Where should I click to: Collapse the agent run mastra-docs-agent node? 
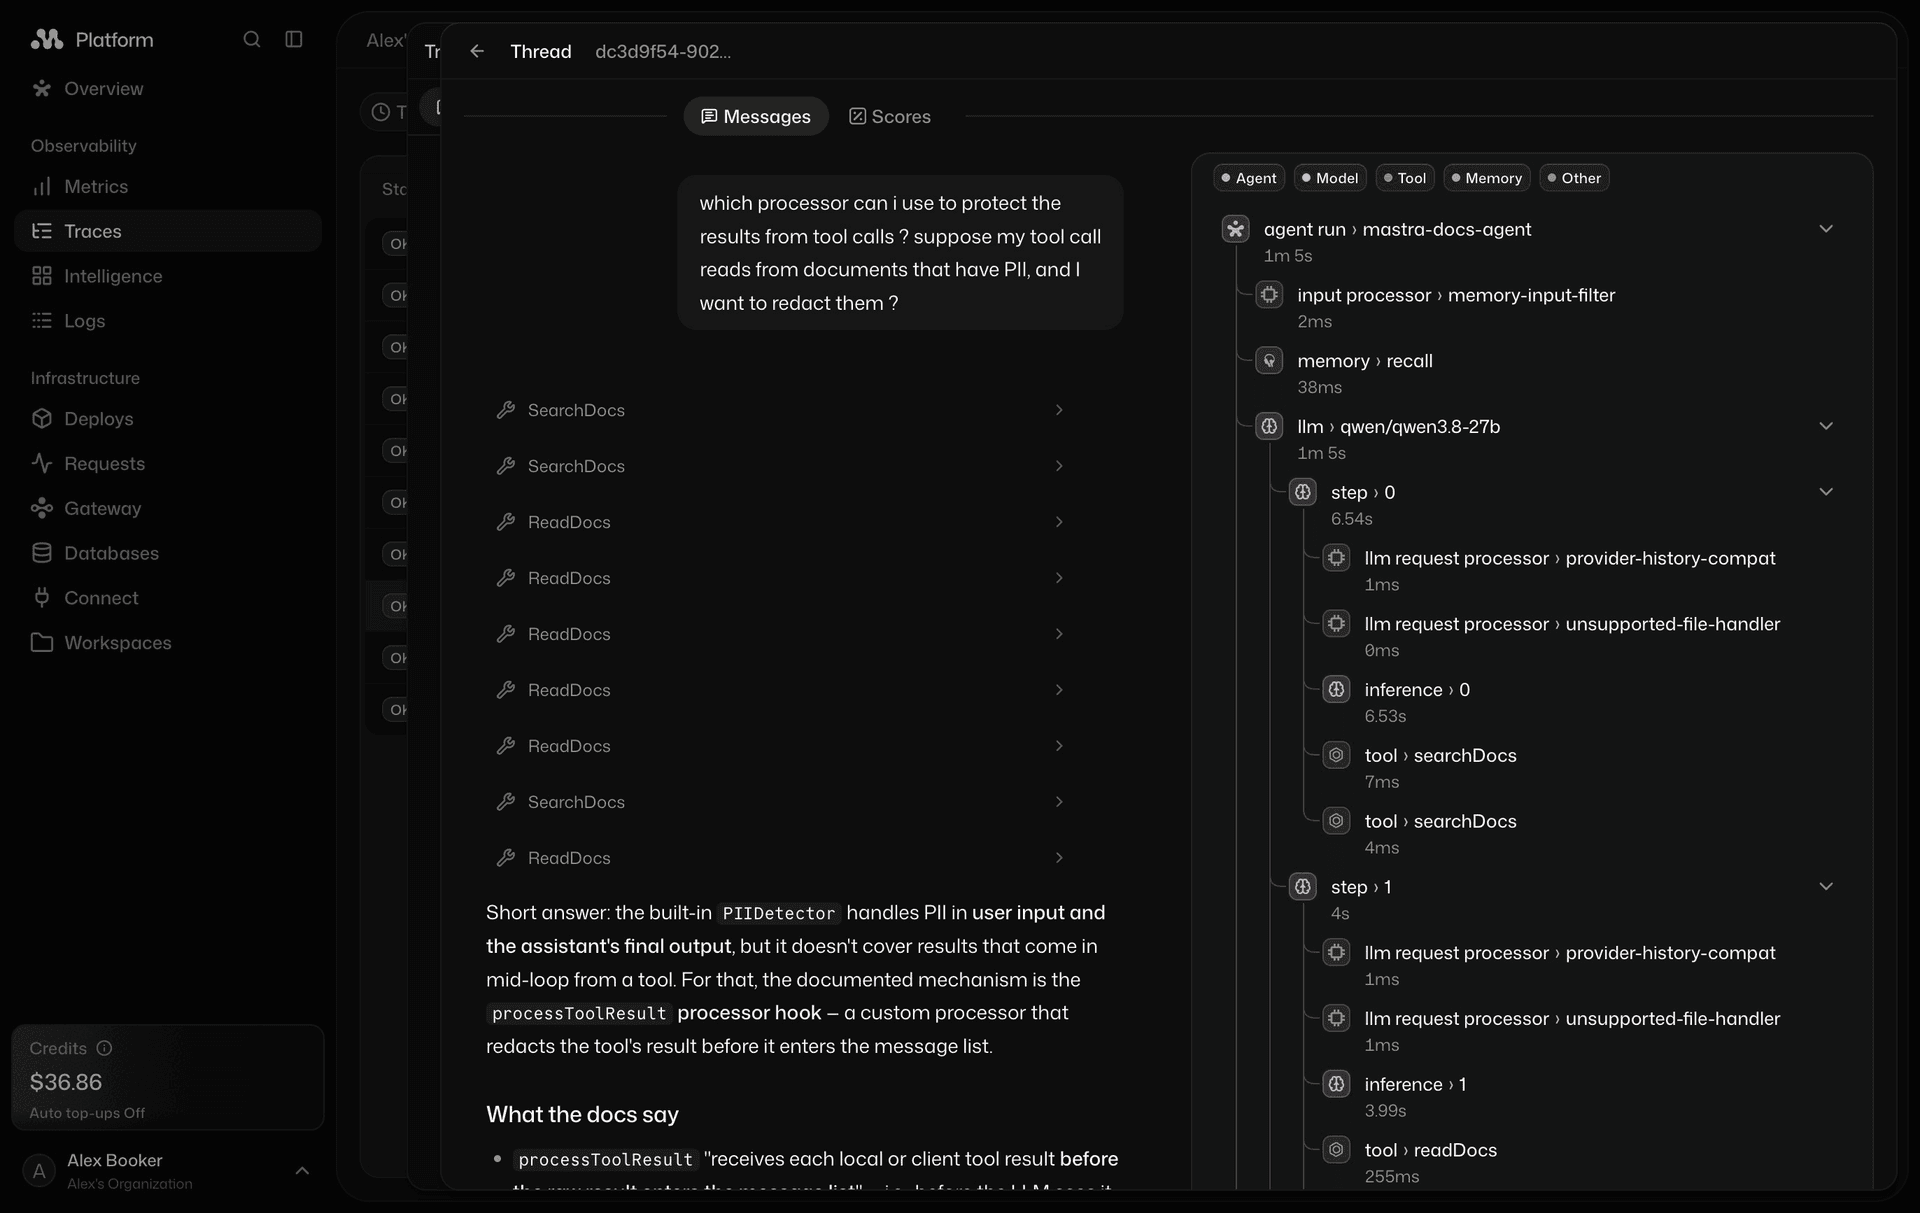click(x=1826, y=229)
